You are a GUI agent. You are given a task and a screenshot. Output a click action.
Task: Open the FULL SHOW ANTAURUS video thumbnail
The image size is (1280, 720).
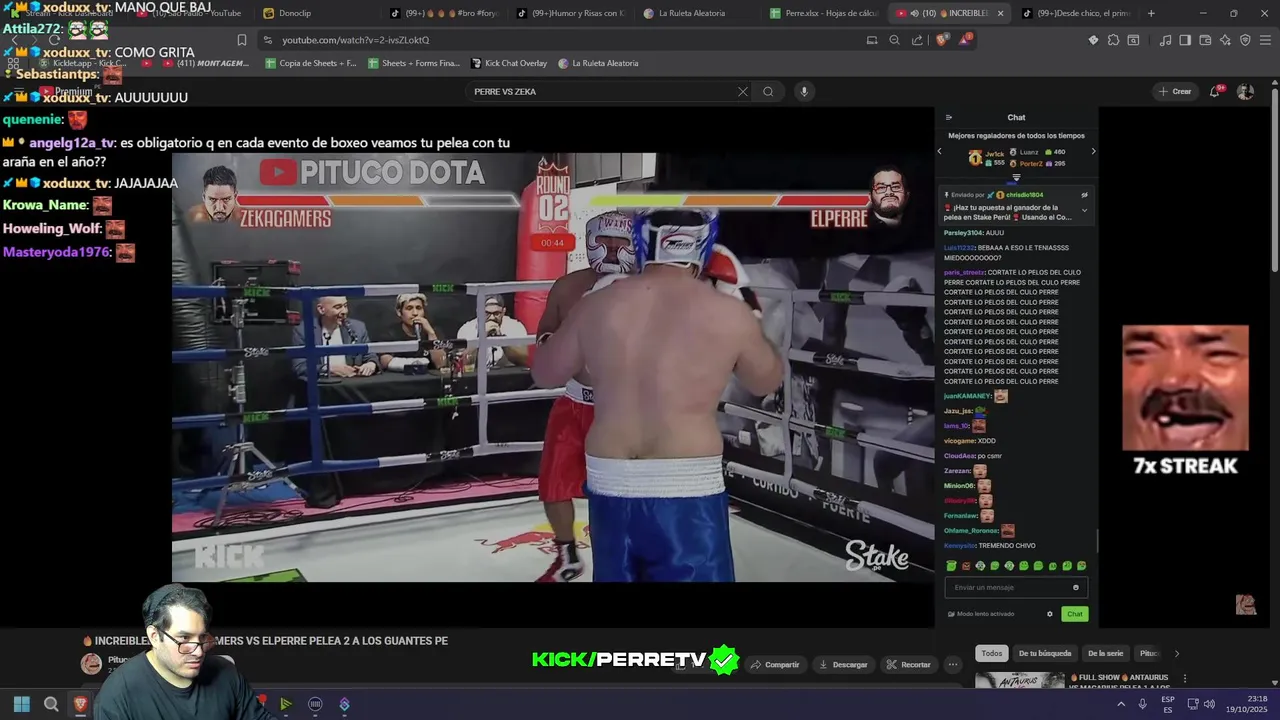point(1020,680)
